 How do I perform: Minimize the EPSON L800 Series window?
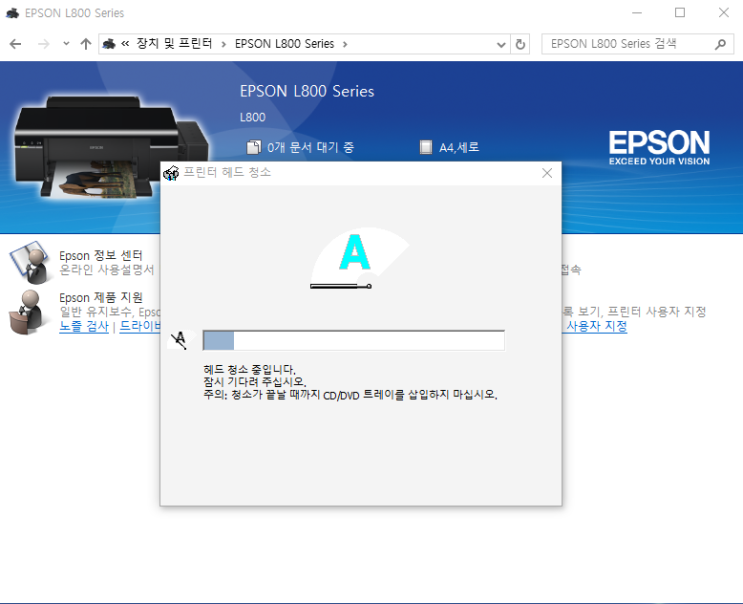(x=637, y=13)
